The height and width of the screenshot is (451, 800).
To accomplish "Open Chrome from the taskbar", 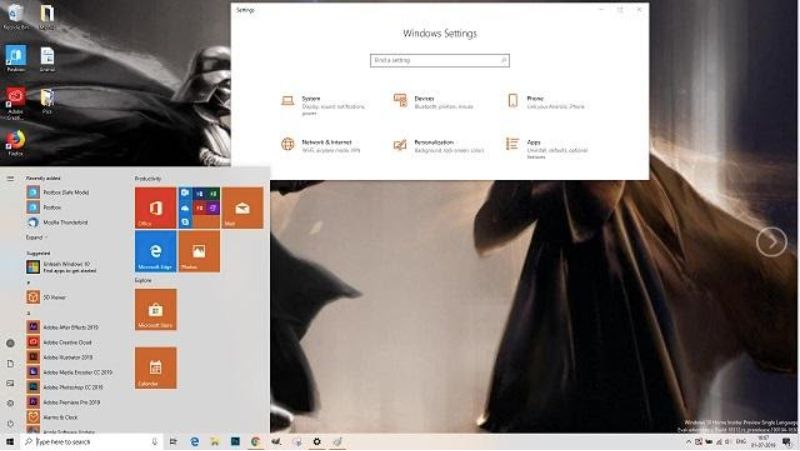I will pos(256,442).
